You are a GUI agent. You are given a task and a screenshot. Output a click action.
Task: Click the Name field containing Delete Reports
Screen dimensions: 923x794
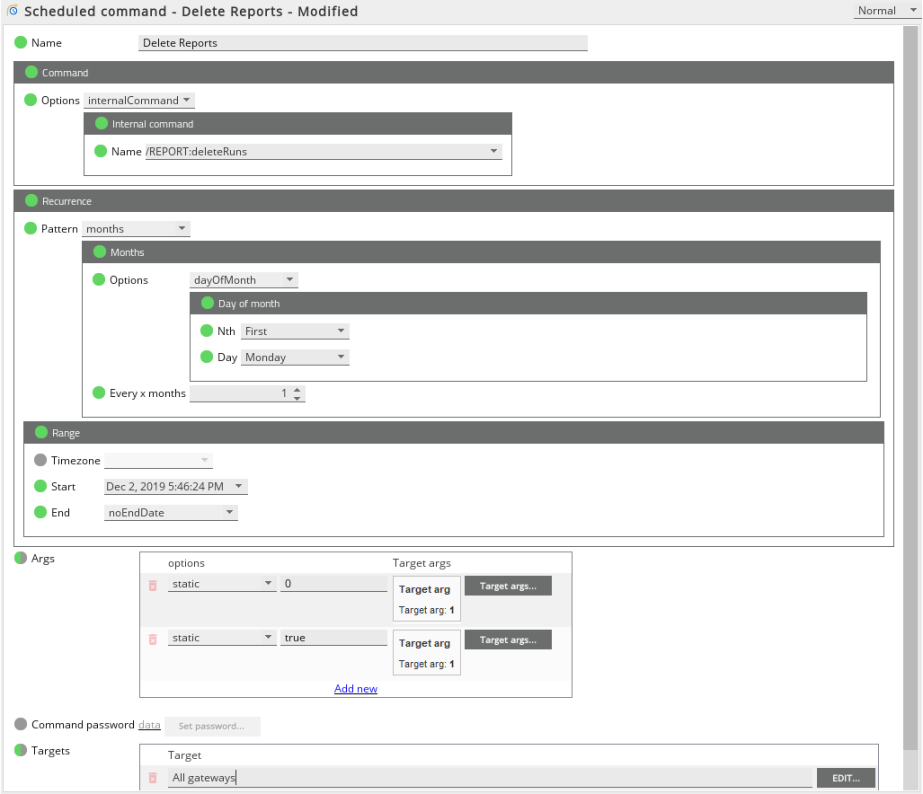tap(362, 44)
